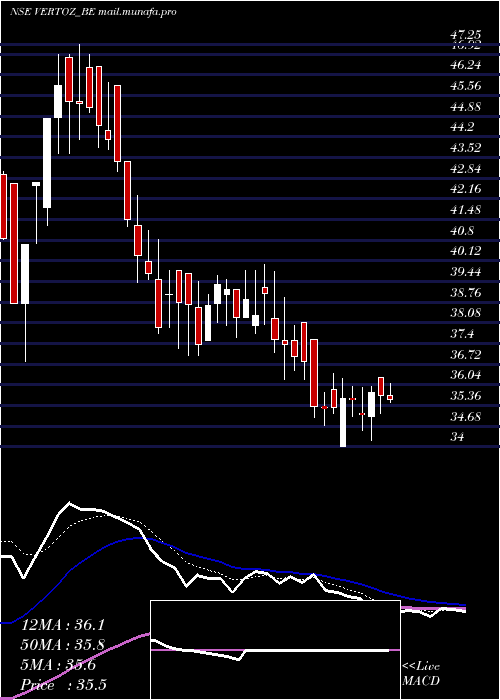Click the 36.04 price axis label
The width and height of the screenshot is (500, 700).
coord(465,375)
